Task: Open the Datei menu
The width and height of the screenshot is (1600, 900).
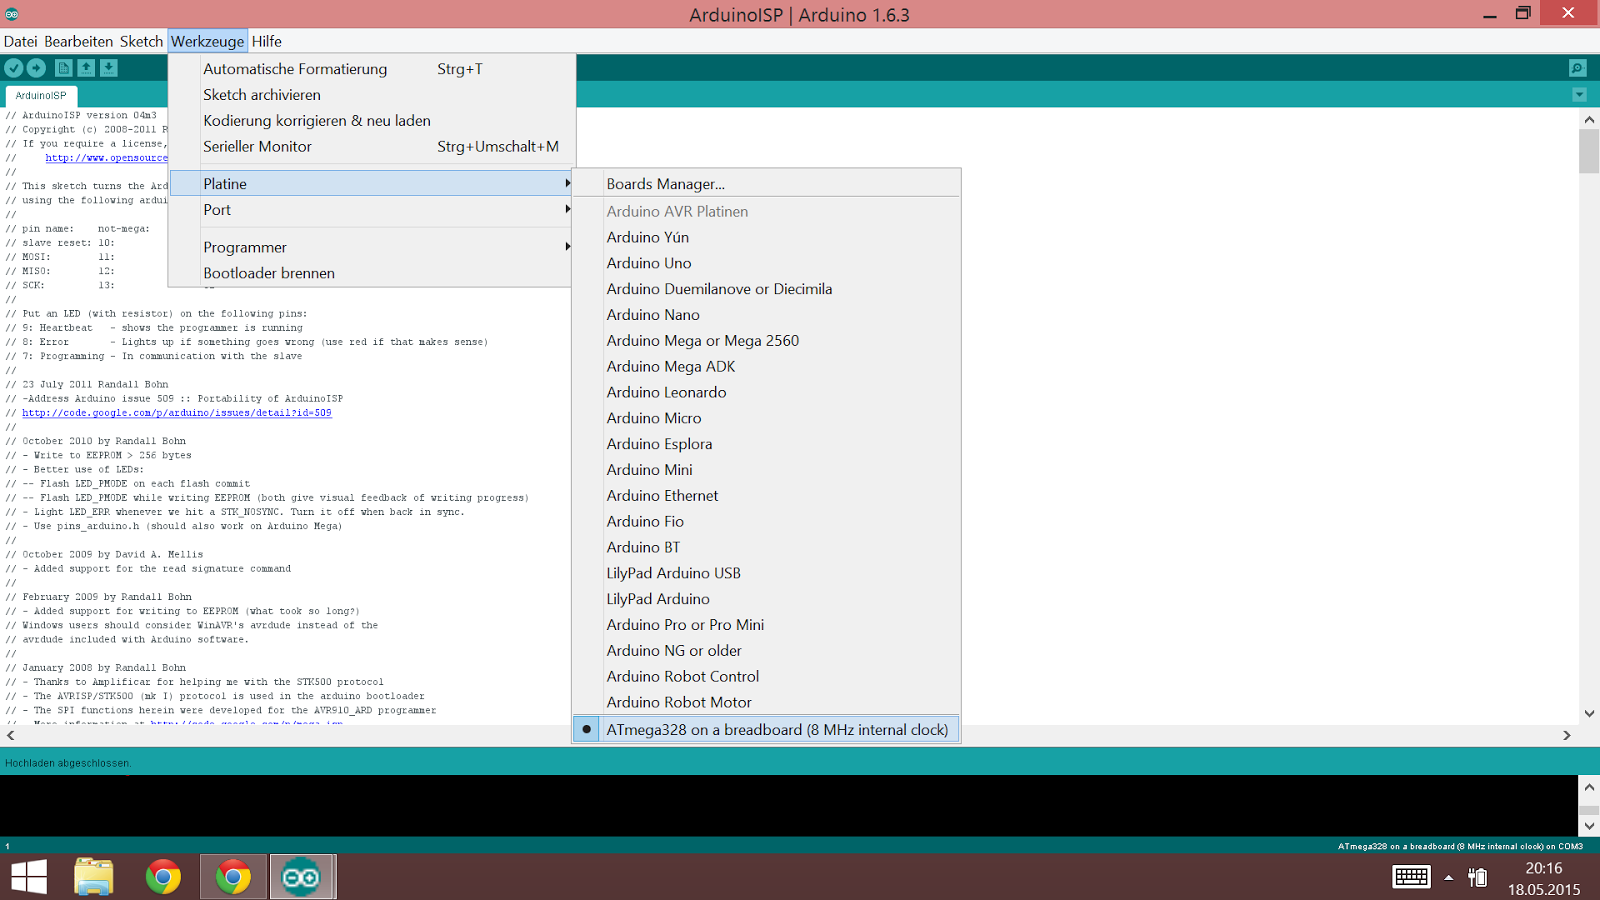Action: point(20,41)
